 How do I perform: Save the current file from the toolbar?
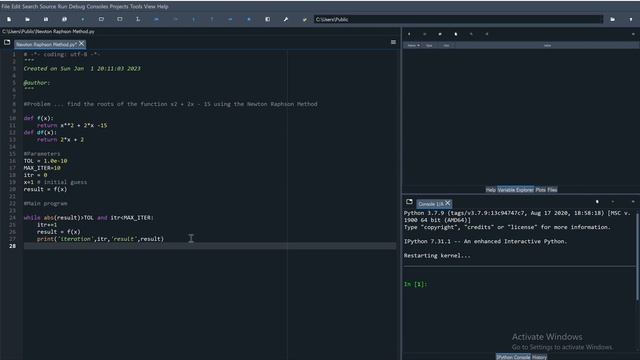point(46,19)
